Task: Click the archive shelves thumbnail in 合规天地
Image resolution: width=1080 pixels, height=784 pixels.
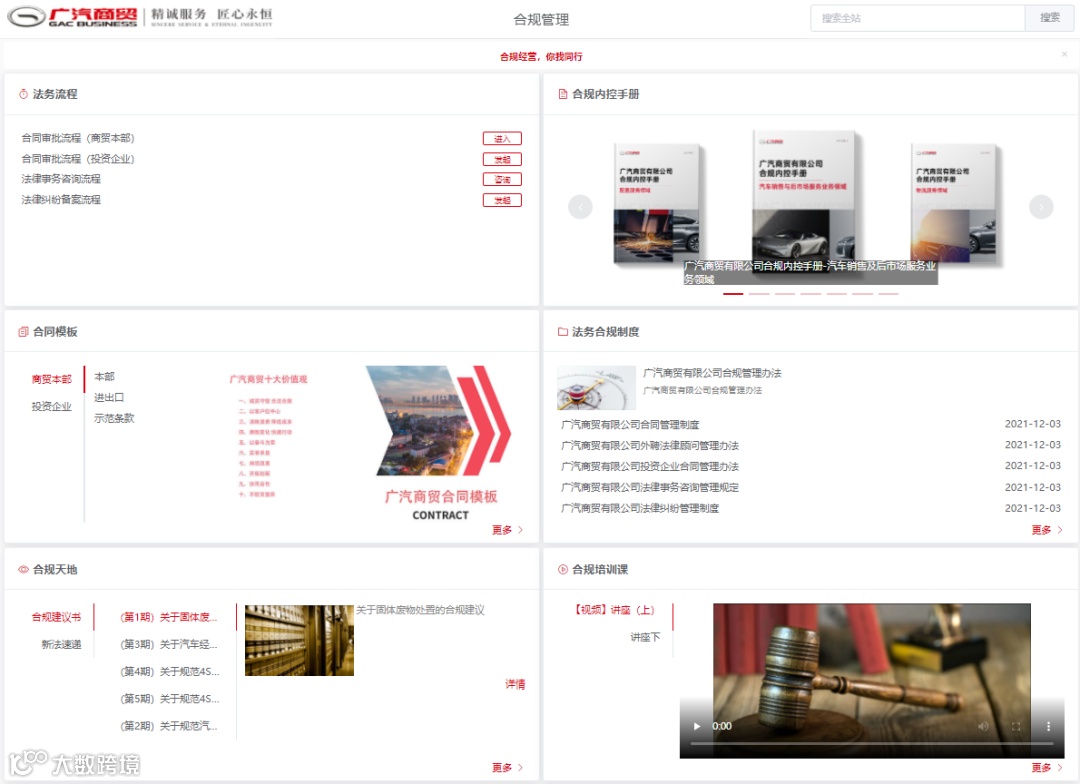Action: tap(299, 640)
